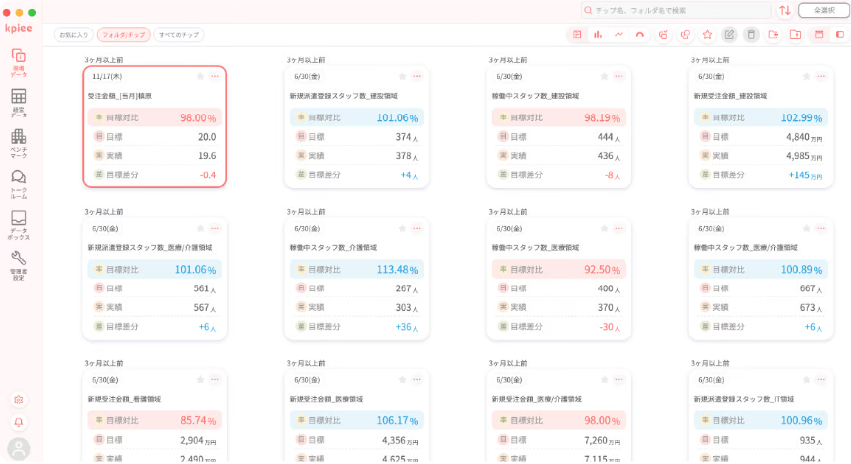
Task: Open the 稼働中スタッフ数_介護領域 card
Action: (357, 279)
